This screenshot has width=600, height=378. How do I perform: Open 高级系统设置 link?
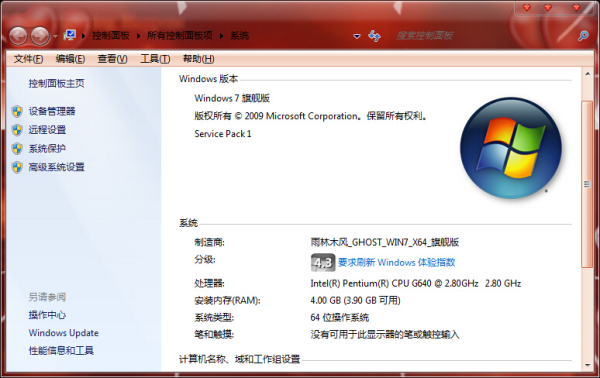(x=57, y=167)
